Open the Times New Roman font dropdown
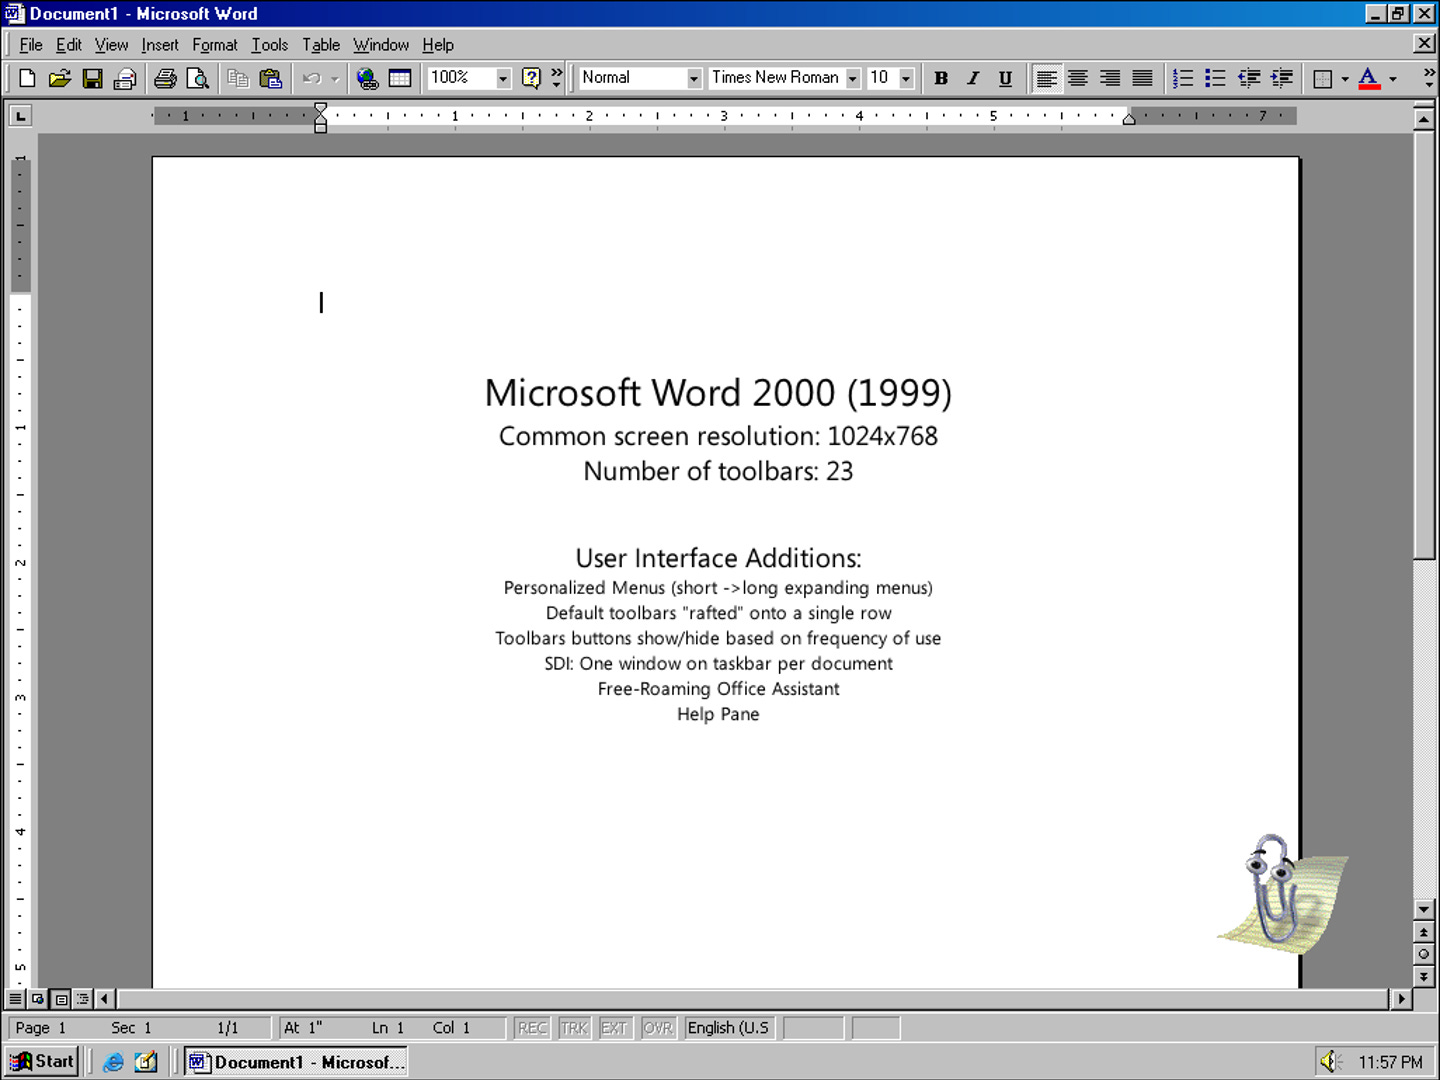 [x=853, y=78]
